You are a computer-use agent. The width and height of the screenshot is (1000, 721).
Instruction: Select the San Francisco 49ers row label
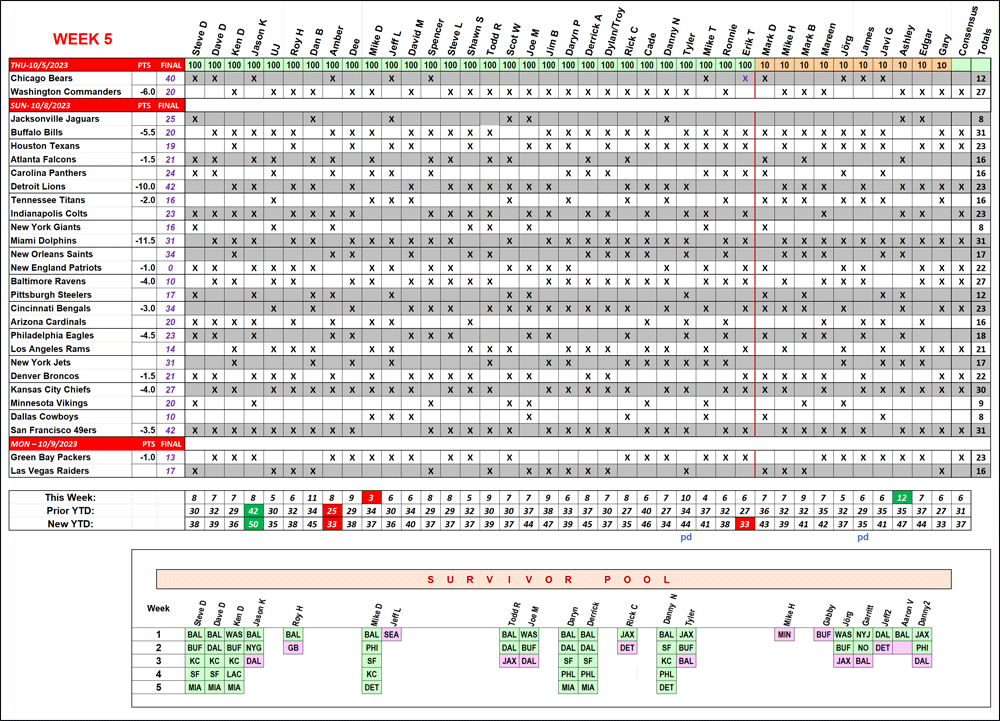(53, 430)
